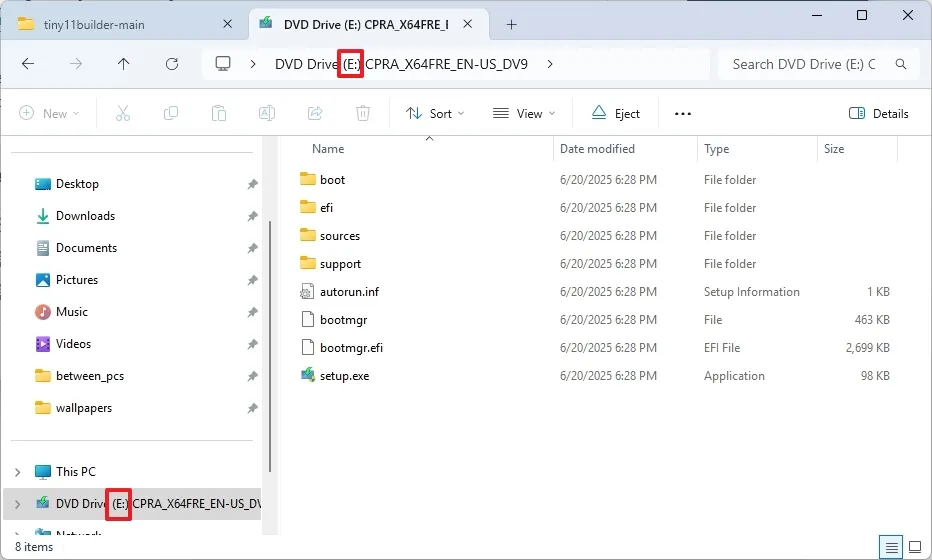The height and width of the screenshot is (560, 932).
Task: Select the sources folder
Action: click(x=340, y=236)
